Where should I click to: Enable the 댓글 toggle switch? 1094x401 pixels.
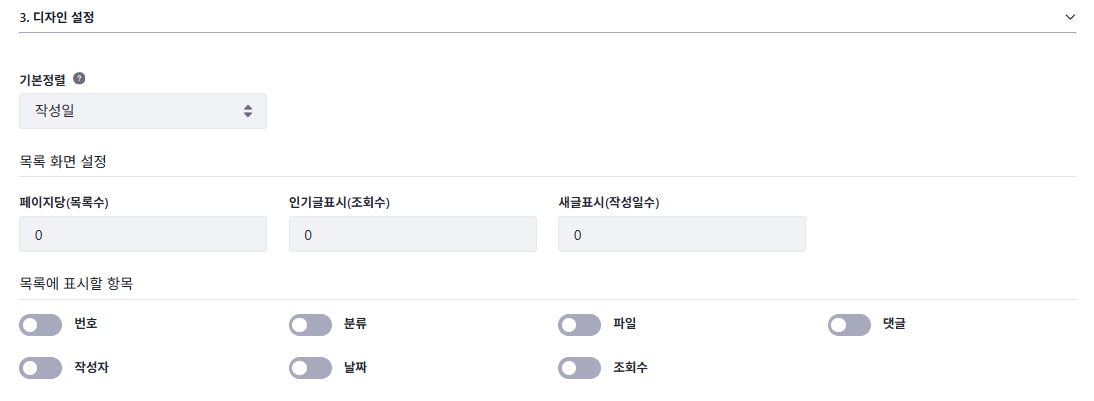[849, 324]
